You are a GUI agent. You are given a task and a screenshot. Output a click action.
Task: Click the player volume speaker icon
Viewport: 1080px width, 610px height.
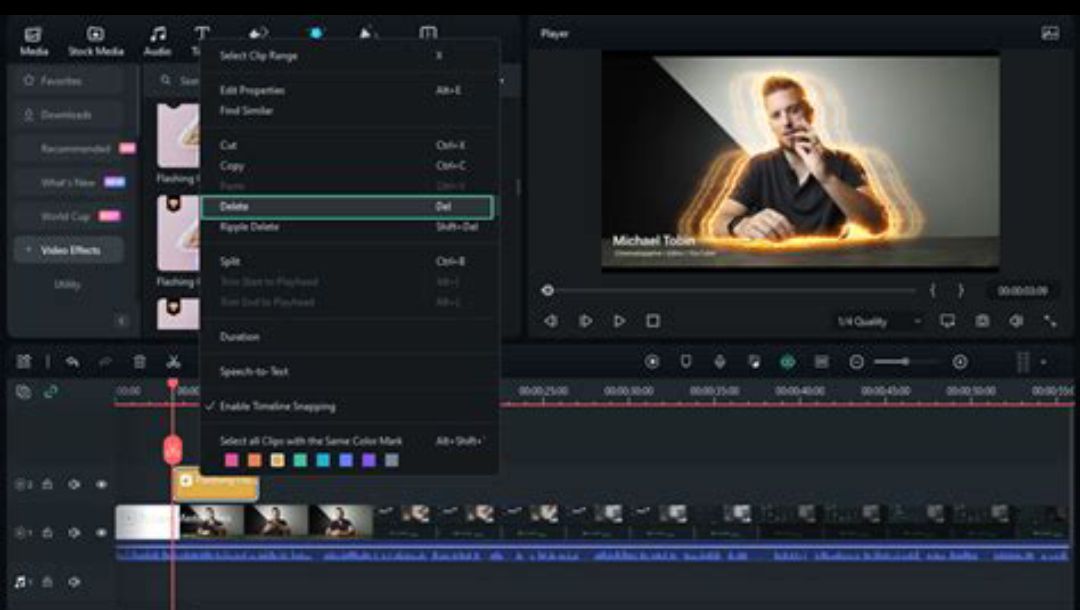pyautogui.click(x=1016, y=321)
